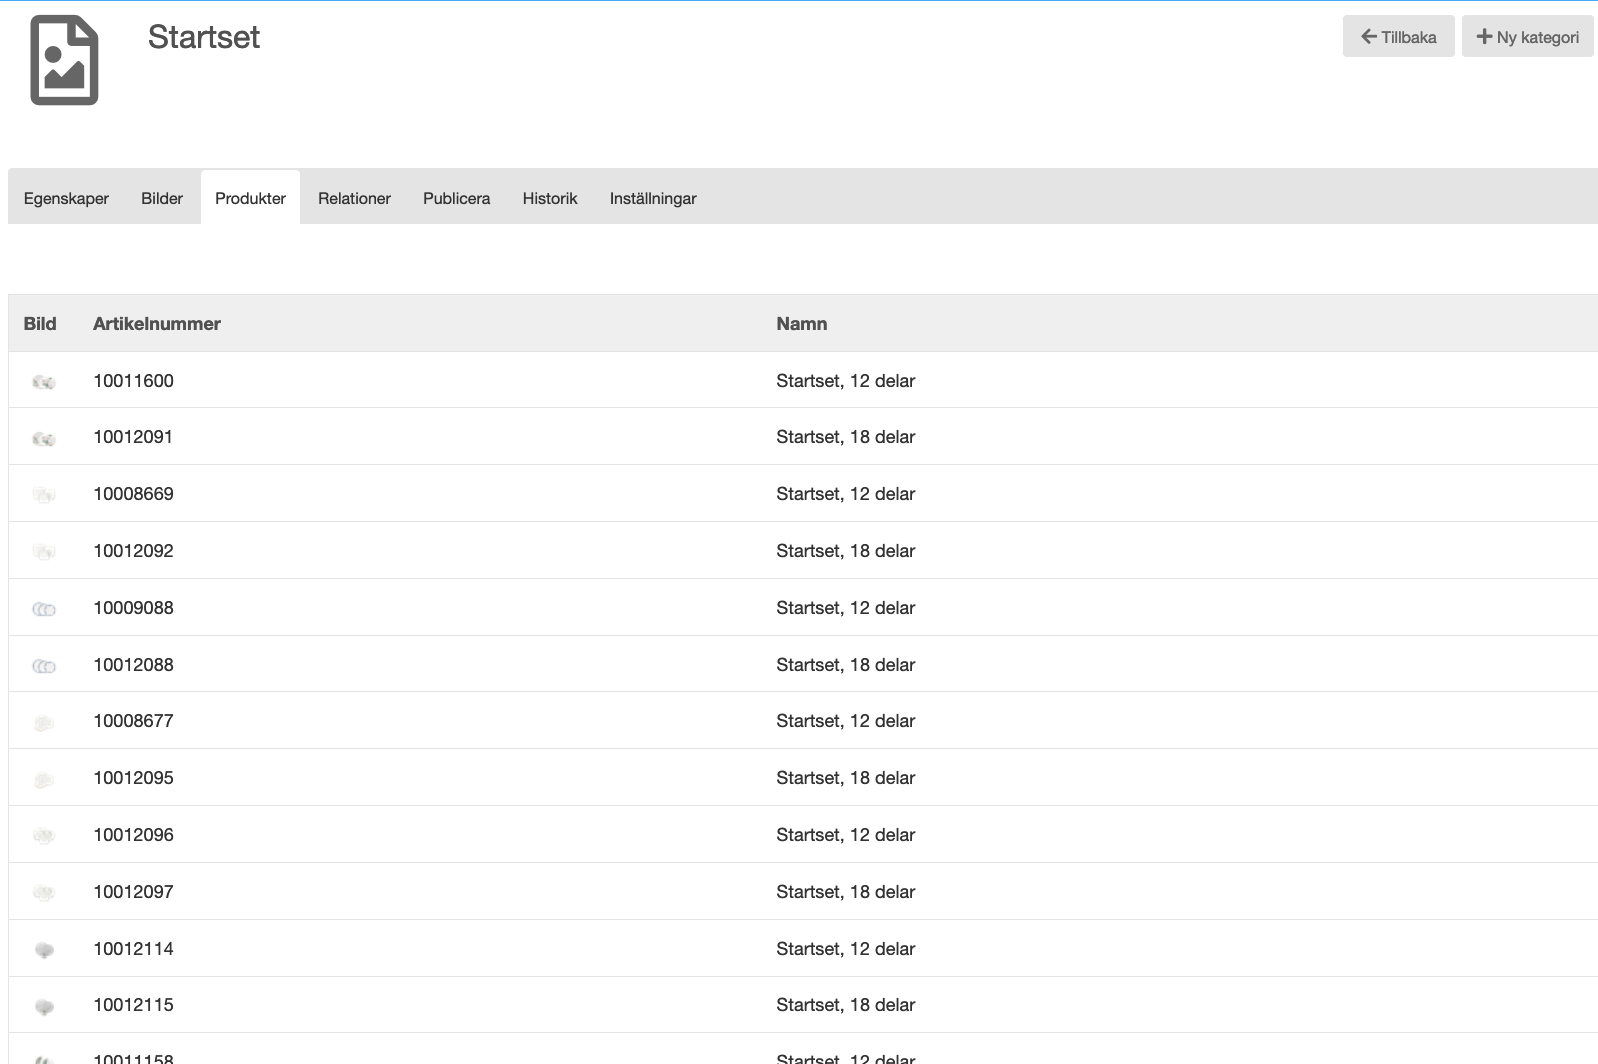Click the Startset category image placeholder icon
Viewport: 1598px width, 1064px height.
(x=64, y=61)
